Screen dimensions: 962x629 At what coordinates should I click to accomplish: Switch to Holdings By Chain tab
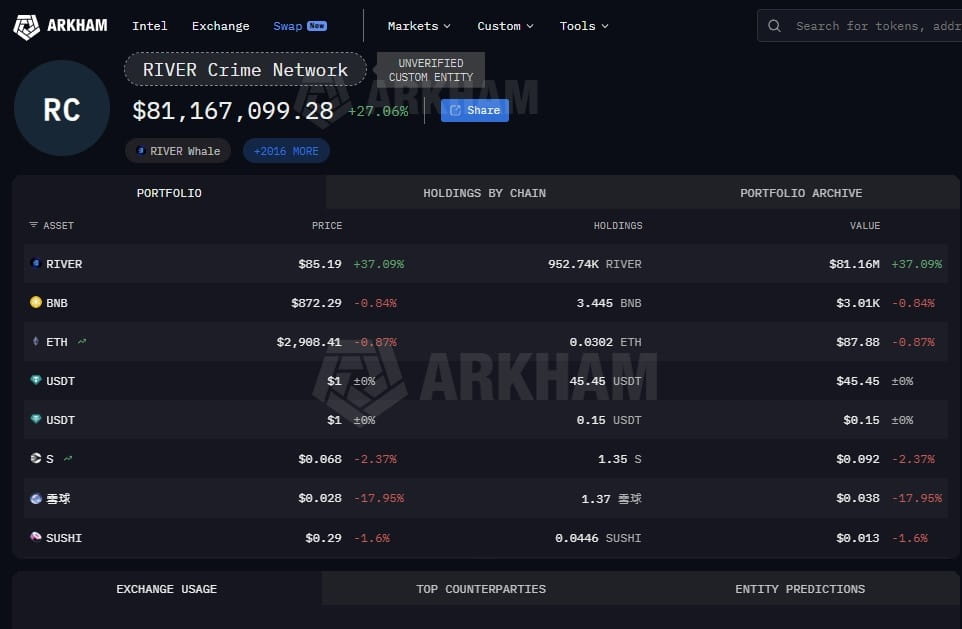coord(484,193)
